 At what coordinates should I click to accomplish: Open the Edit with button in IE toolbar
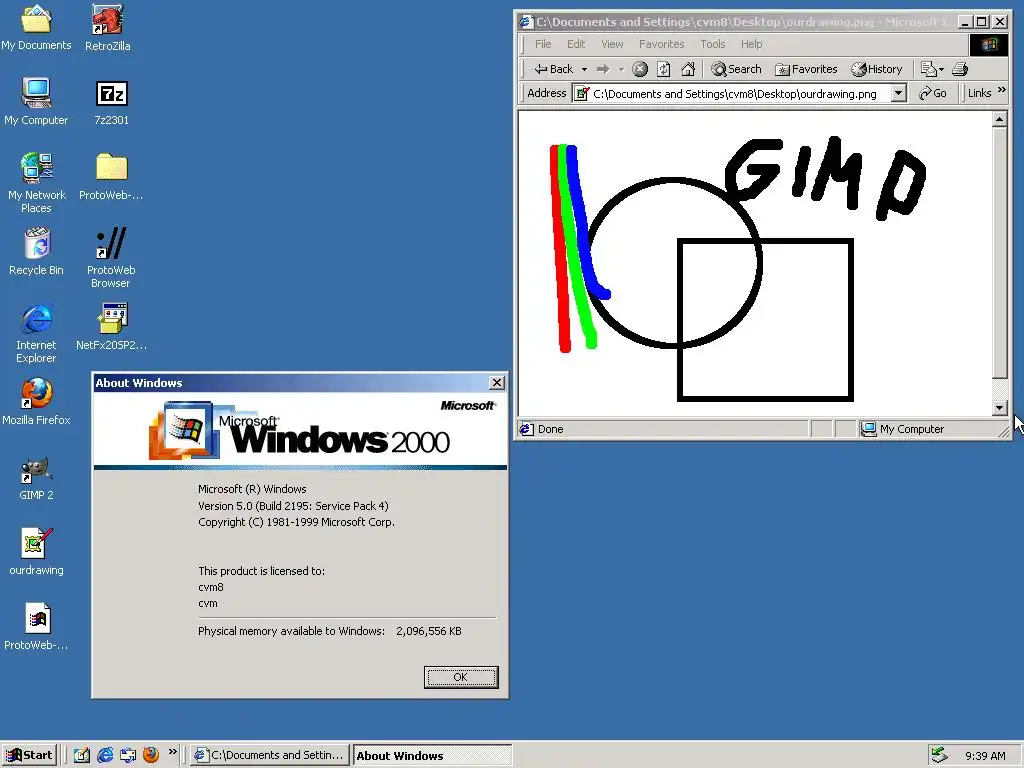tap(928, 69)
